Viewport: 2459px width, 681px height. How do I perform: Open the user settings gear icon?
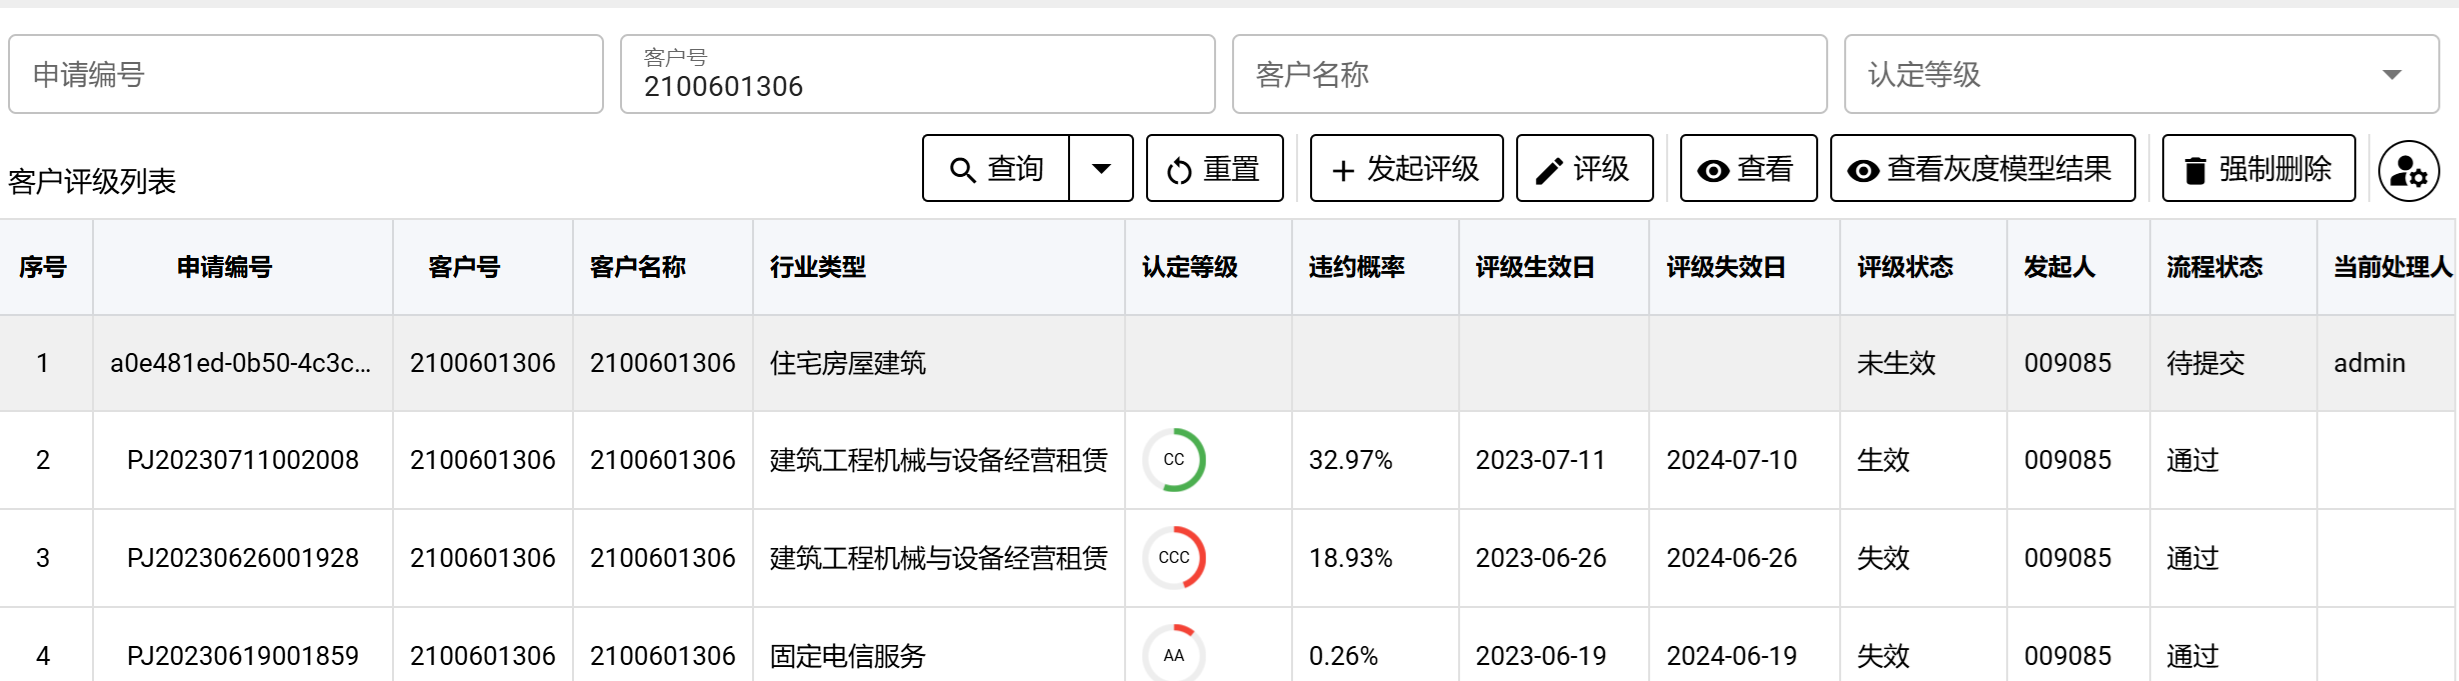(2408, 171)
